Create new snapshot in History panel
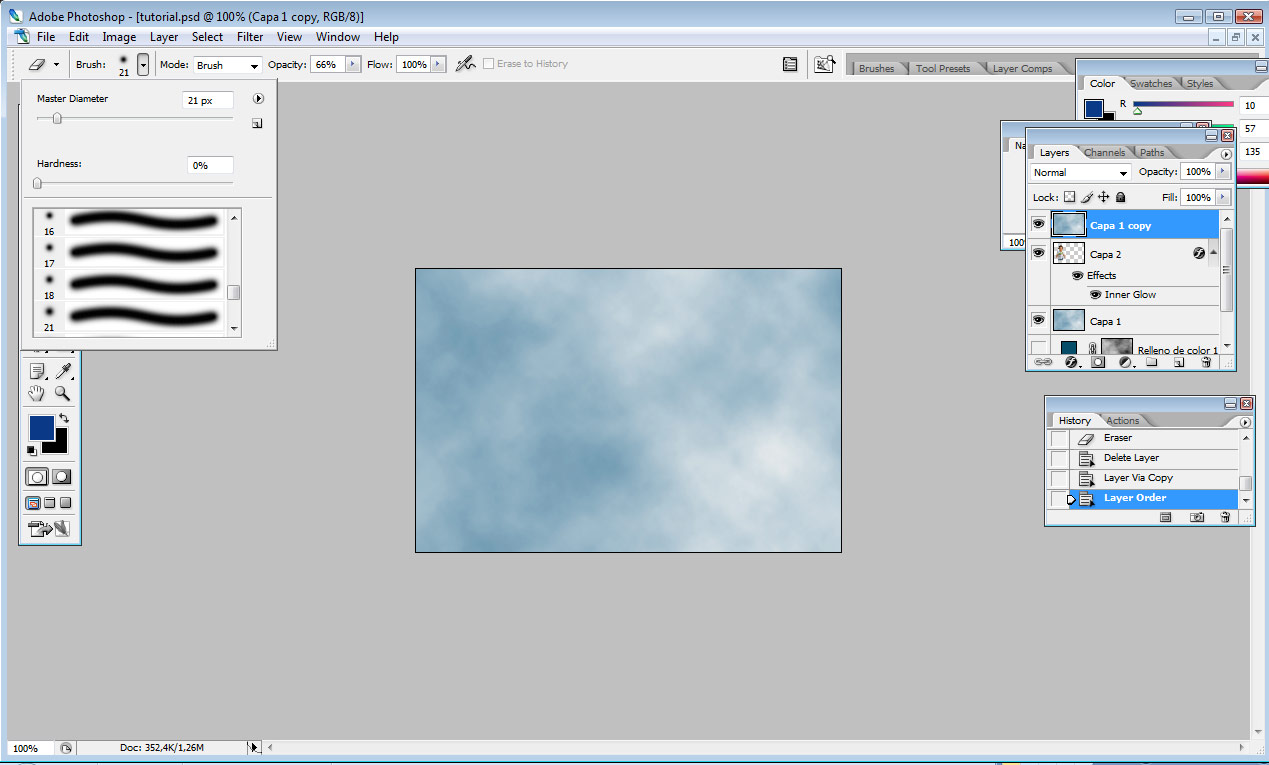The width and height of the screenshot is (1269, 765). click(1196, 517)
